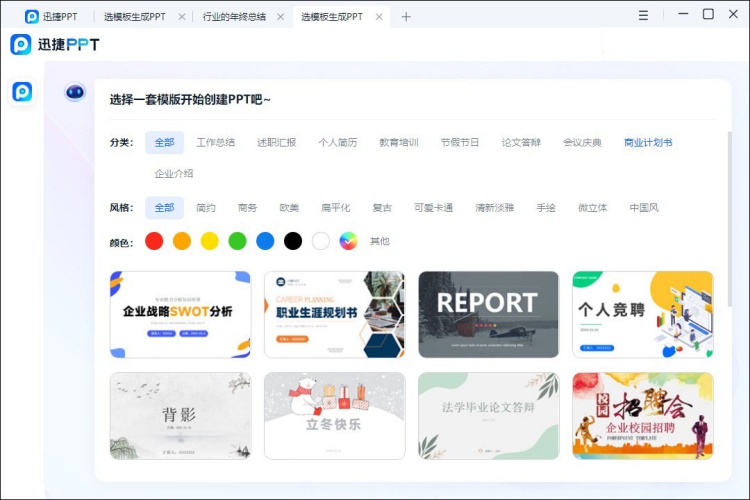Choose the 可爱卡通 style filter
Screen dimensions: 750x500
click(433, 208)
